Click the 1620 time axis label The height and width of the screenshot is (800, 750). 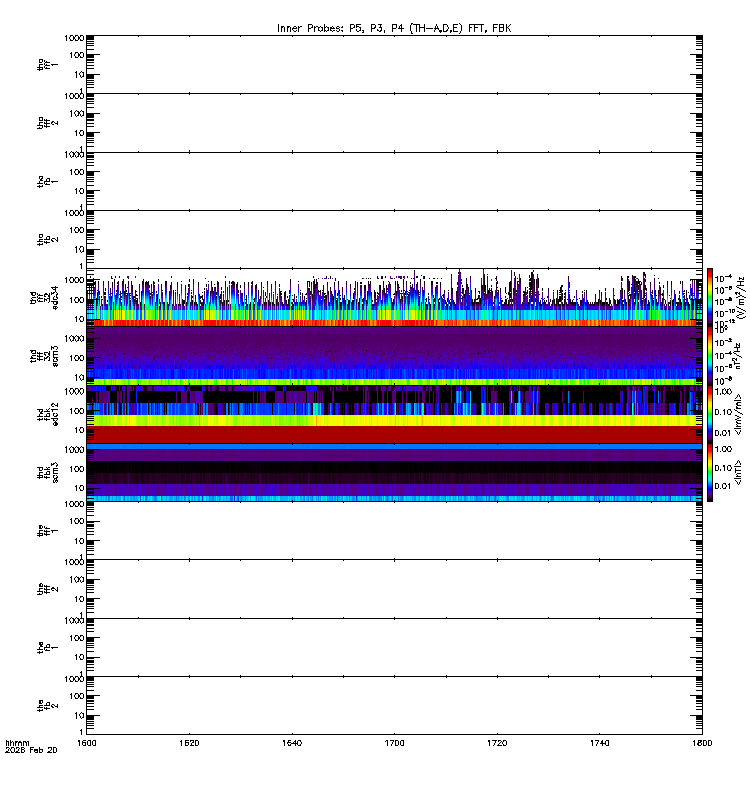[189, 743]
